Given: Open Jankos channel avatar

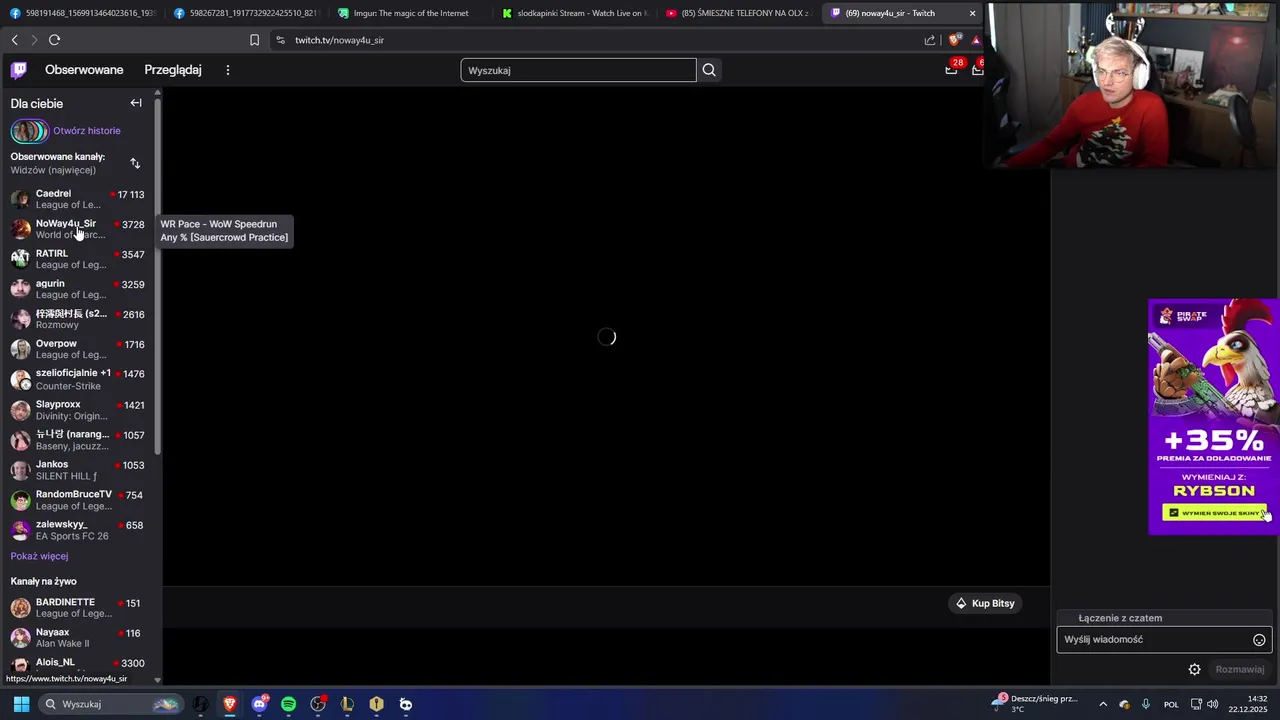Looking at the screenshot, I should point(20,470).
